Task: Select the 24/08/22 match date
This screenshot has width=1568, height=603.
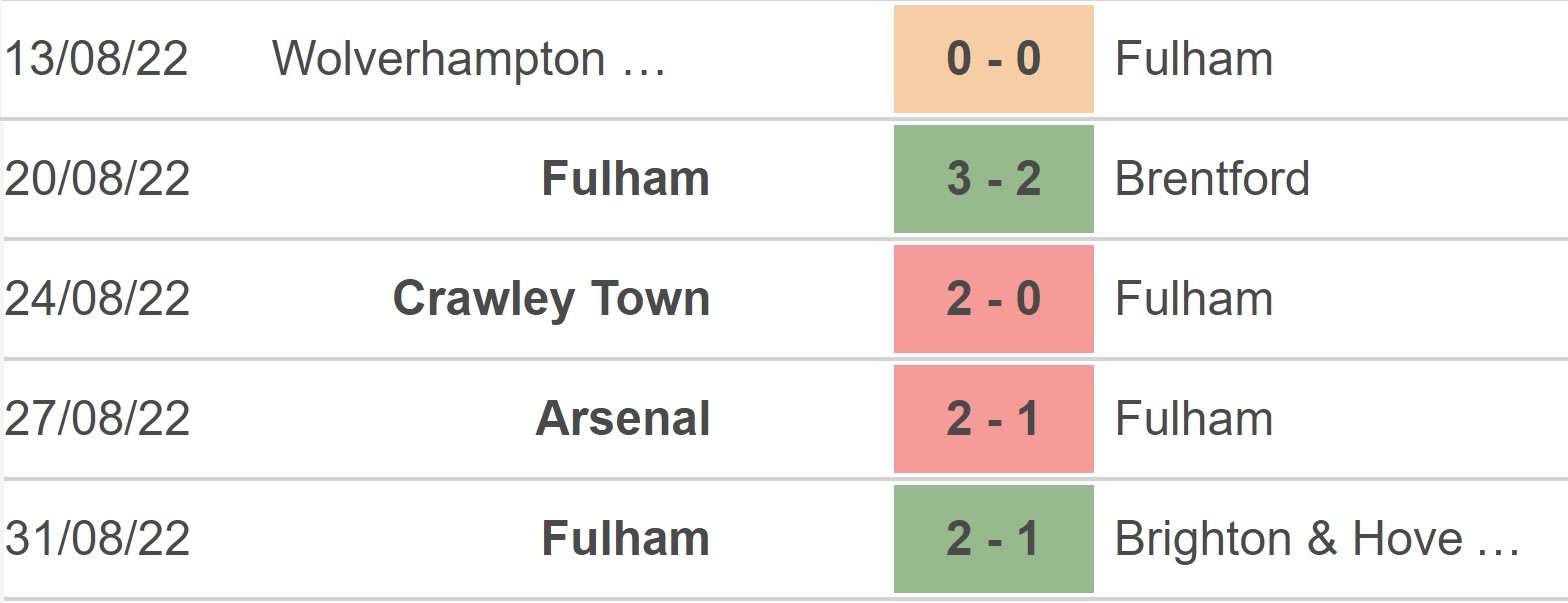Action: [97, 299]
